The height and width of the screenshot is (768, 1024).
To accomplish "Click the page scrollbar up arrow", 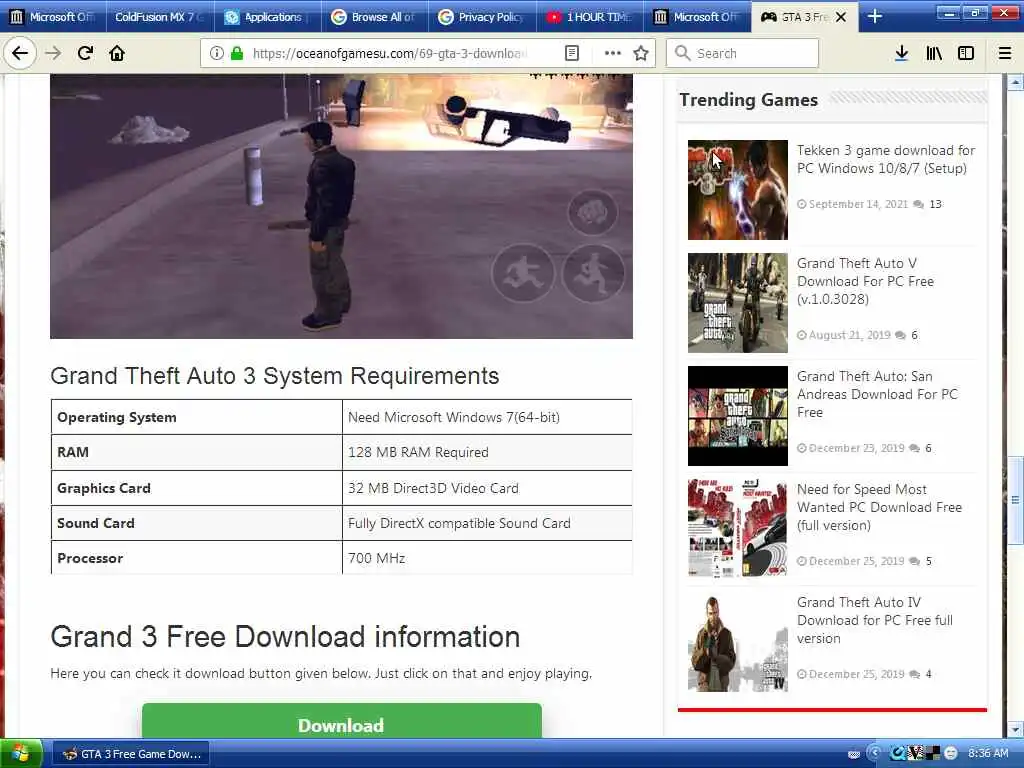I will (1015, 82).
